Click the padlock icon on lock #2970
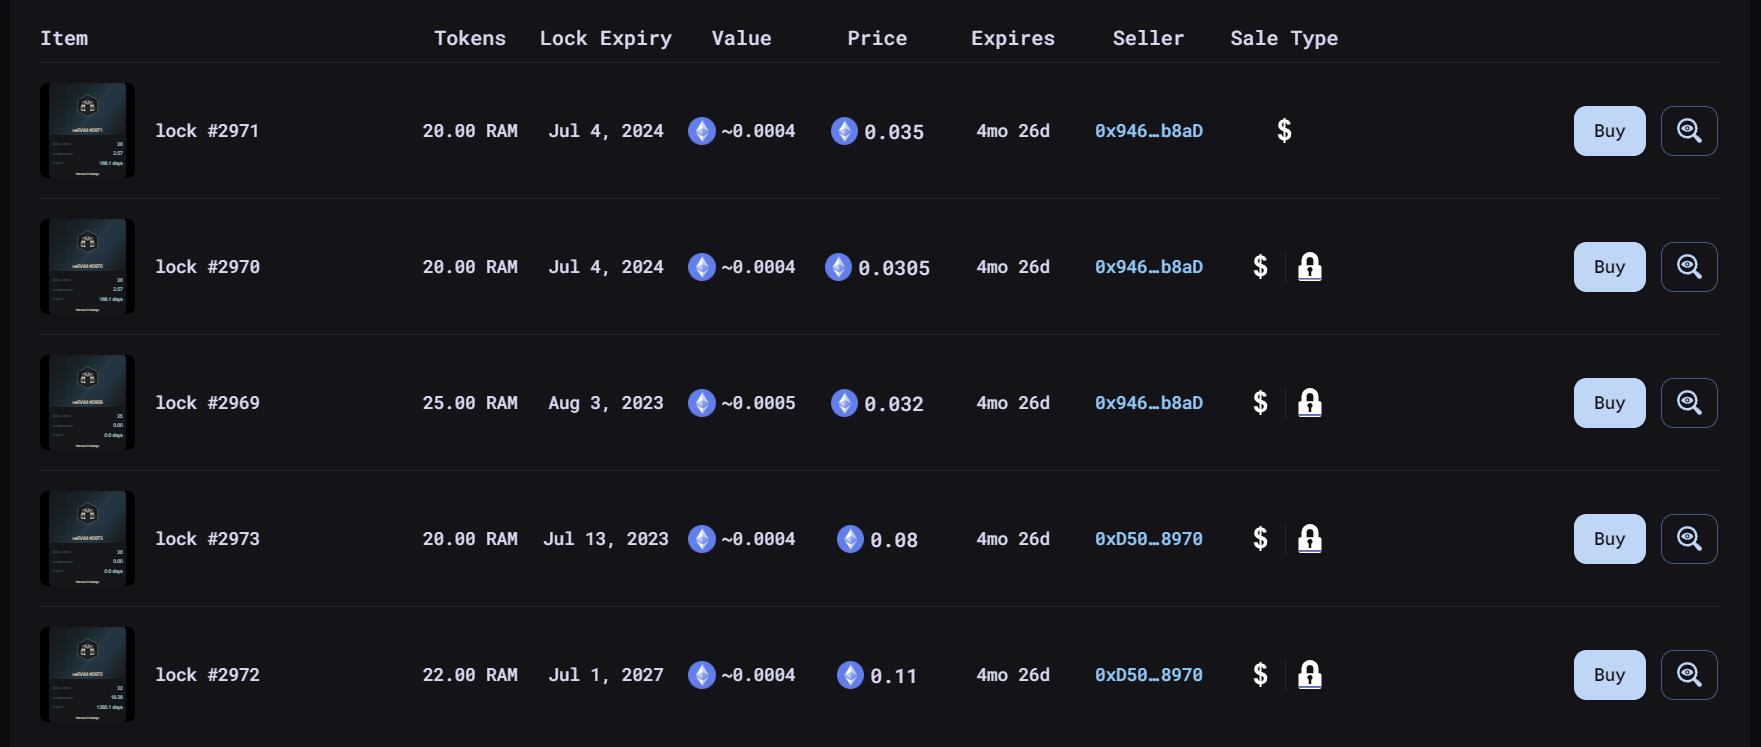Screen dimensions: 1761x747 [x=1309, y=267]
